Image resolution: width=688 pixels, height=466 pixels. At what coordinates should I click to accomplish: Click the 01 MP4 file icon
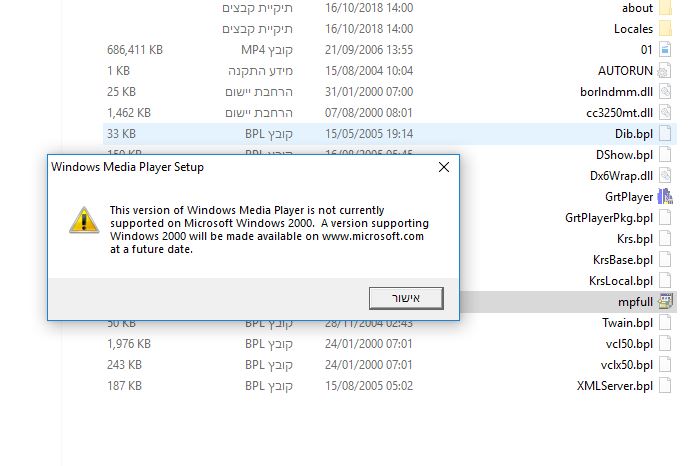(665, 50)
